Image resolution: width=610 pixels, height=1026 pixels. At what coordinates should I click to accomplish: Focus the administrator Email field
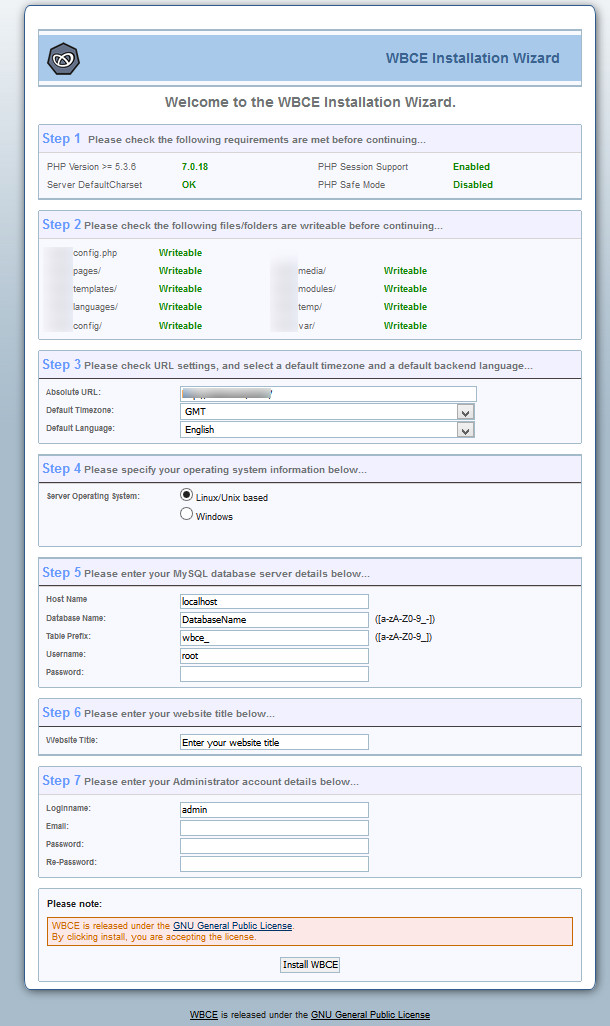tap(274, 828)
